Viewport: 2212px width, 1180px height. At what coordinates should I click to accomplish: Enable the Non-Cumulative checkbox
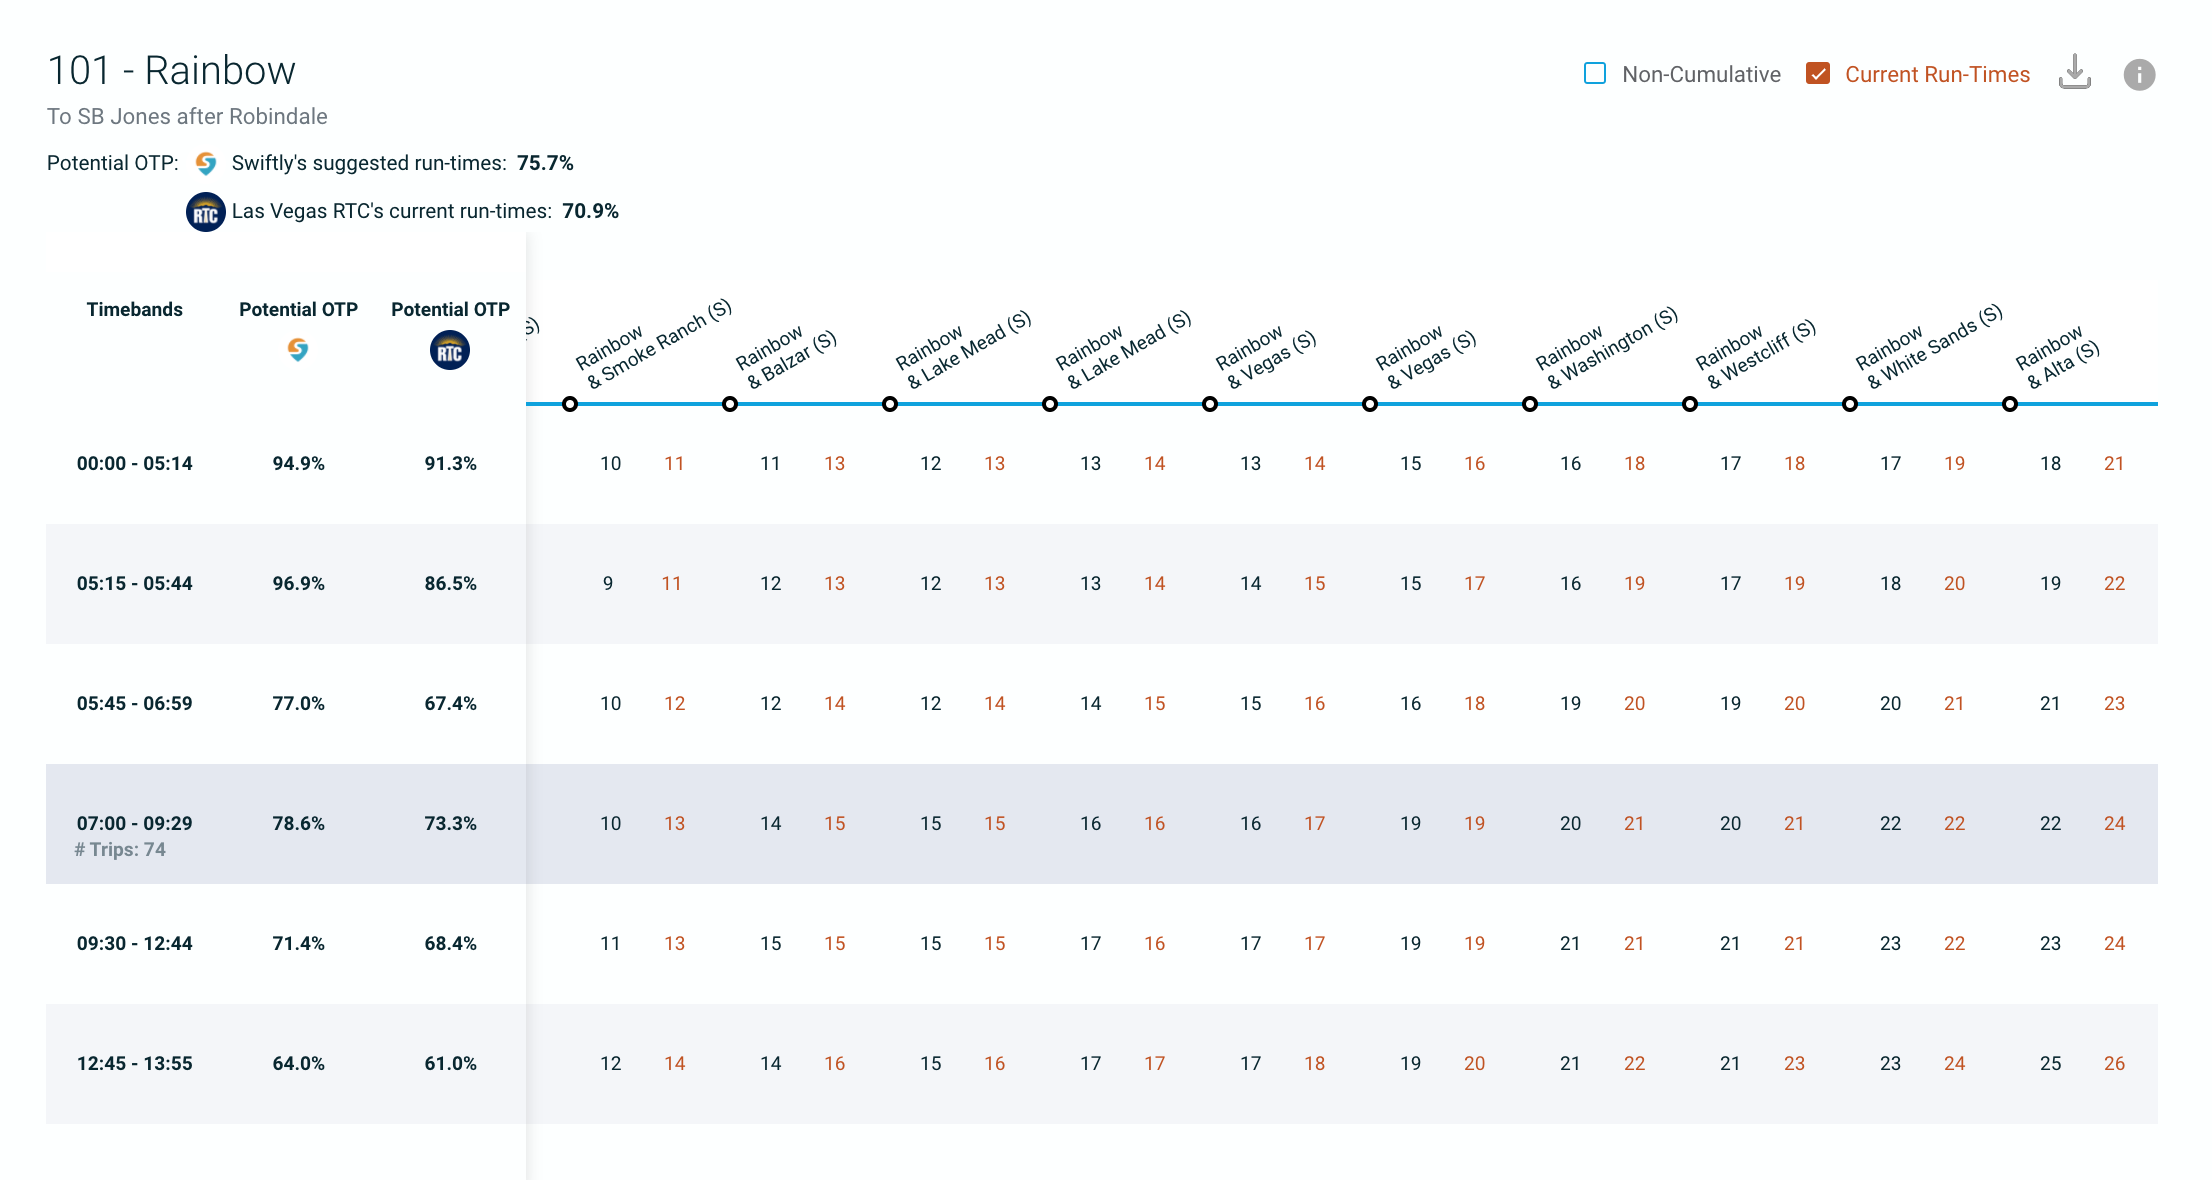(x=1595, y=73)
